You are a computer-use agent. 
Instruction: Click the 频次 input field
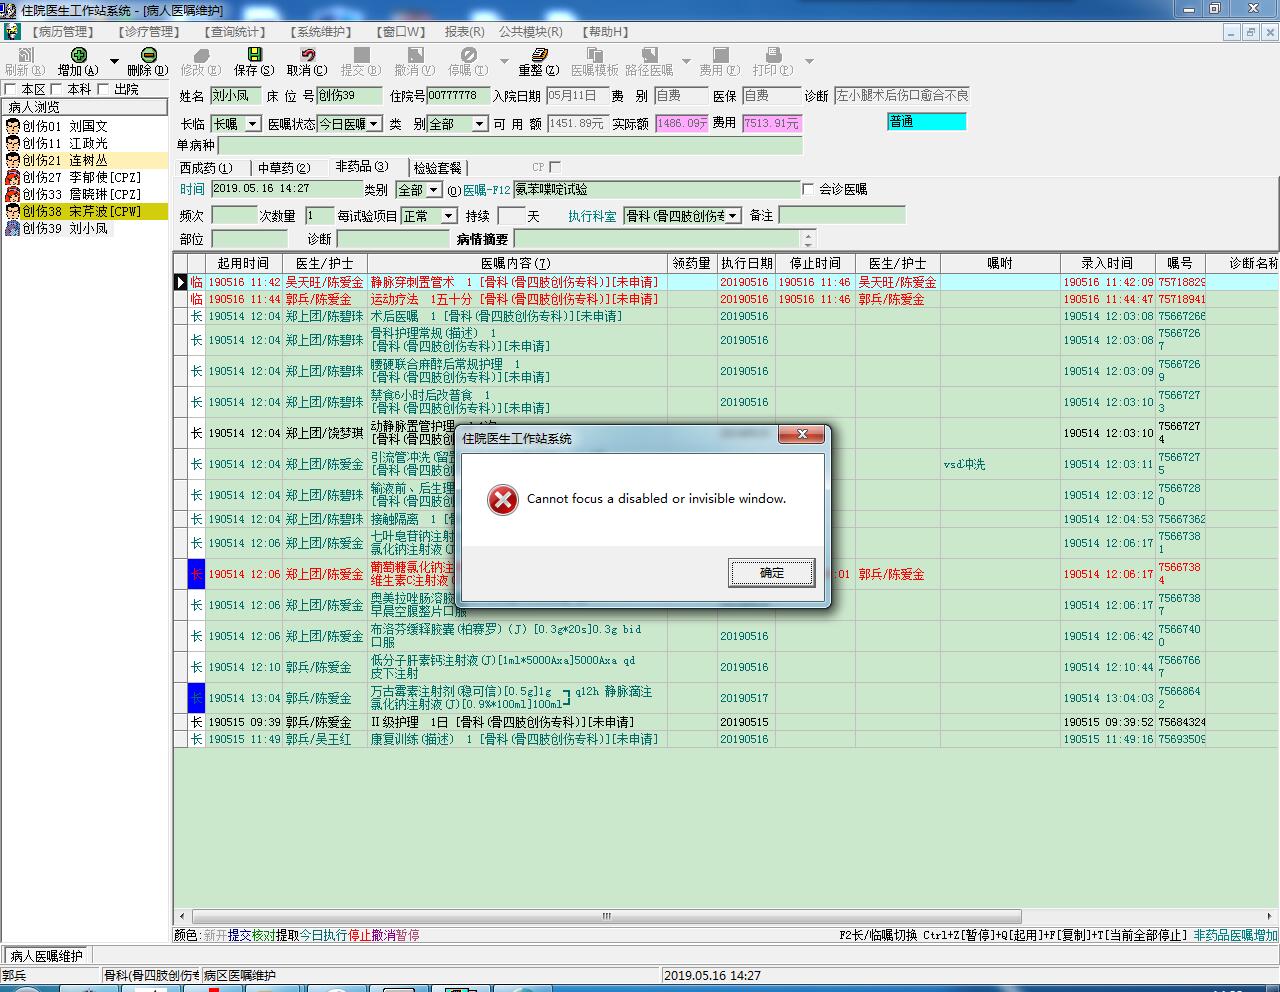pyautogui.click(x=234, y=216)
